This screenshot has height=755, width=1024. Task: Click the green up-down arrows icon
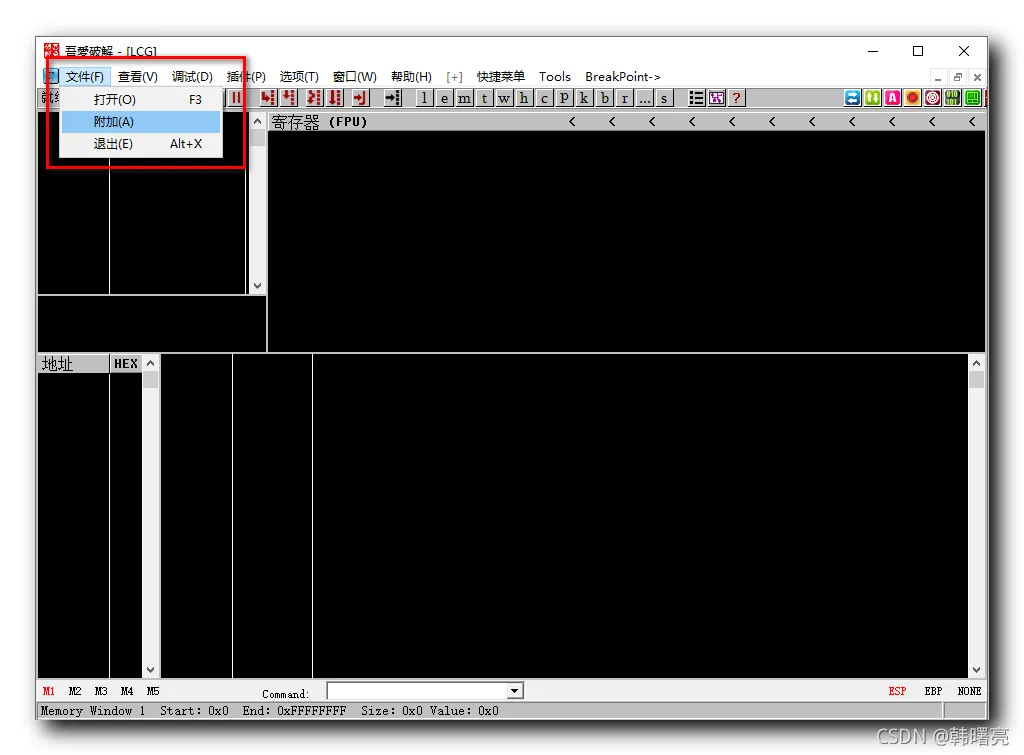click(872, 98)
